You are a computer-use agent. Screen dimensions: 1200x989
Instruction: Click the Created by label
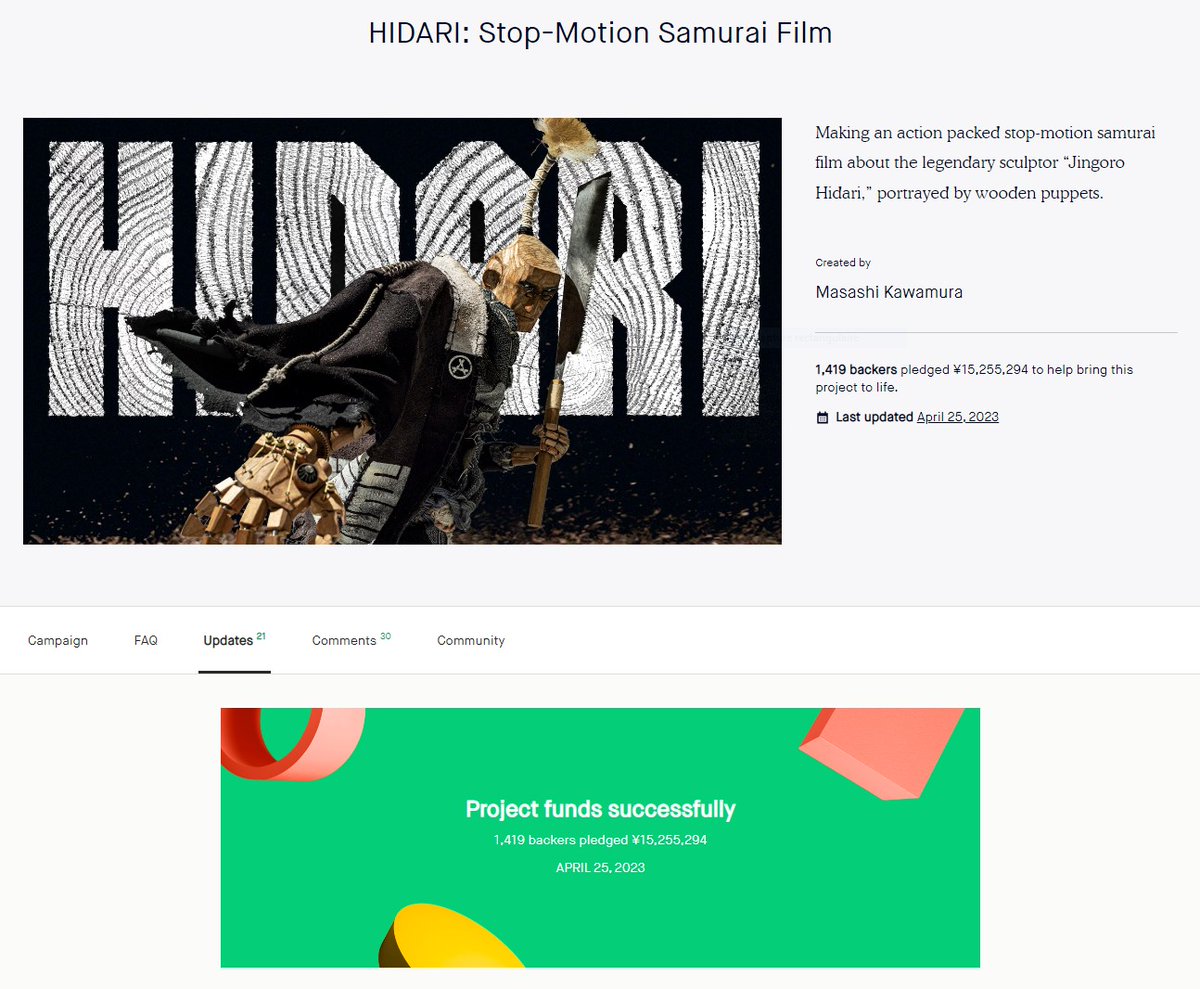point(843,263)
